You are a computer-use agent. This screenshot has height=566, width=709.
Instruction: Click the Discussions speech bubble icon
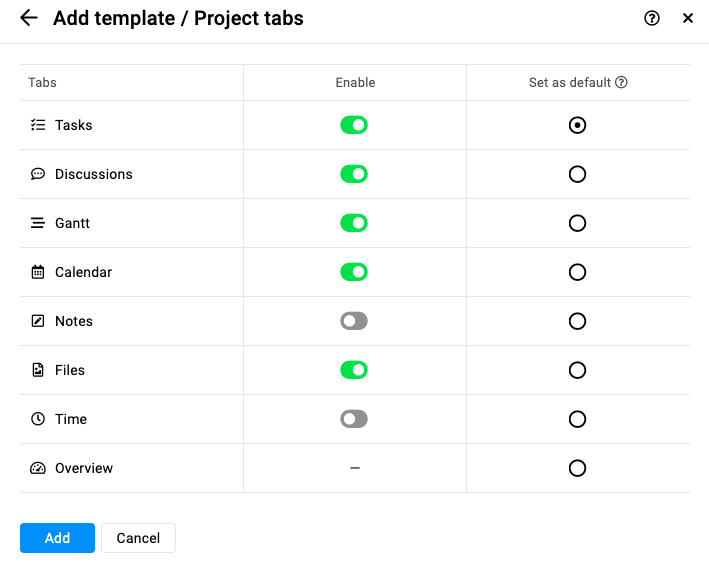point(38,174)
